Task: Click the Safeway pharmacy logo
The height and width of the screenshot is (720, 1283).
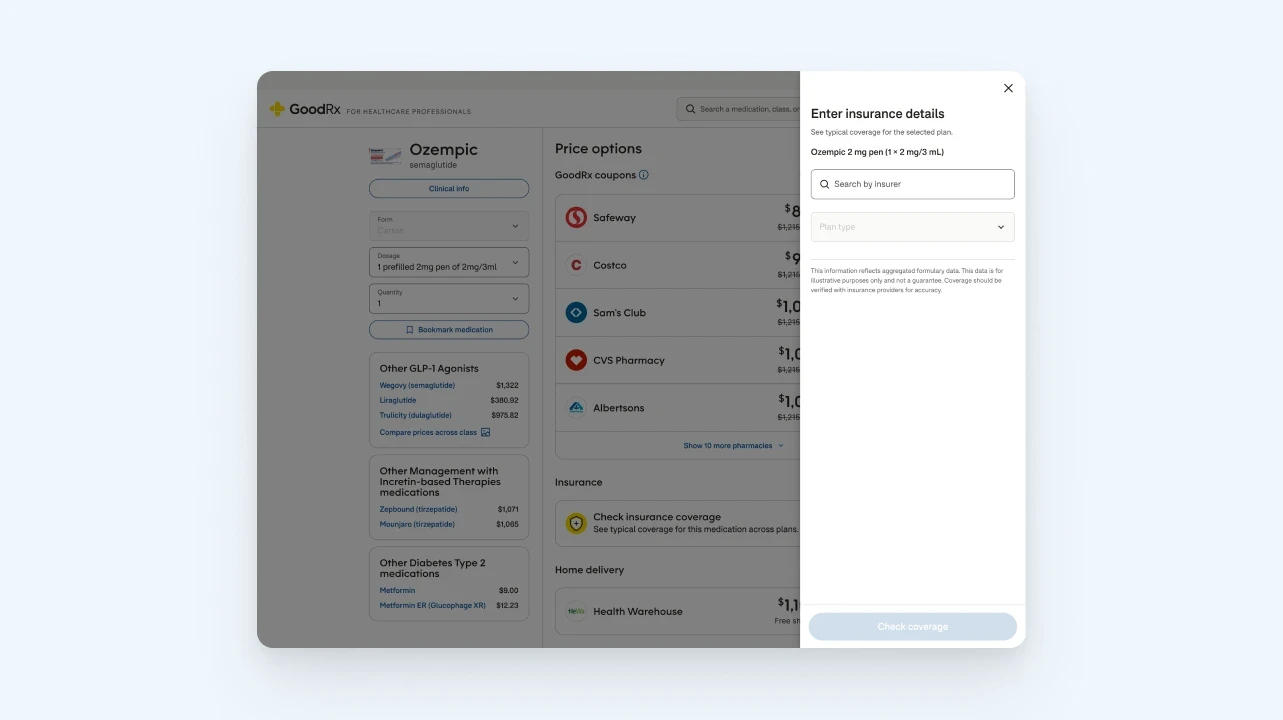Action: point(576,217)
